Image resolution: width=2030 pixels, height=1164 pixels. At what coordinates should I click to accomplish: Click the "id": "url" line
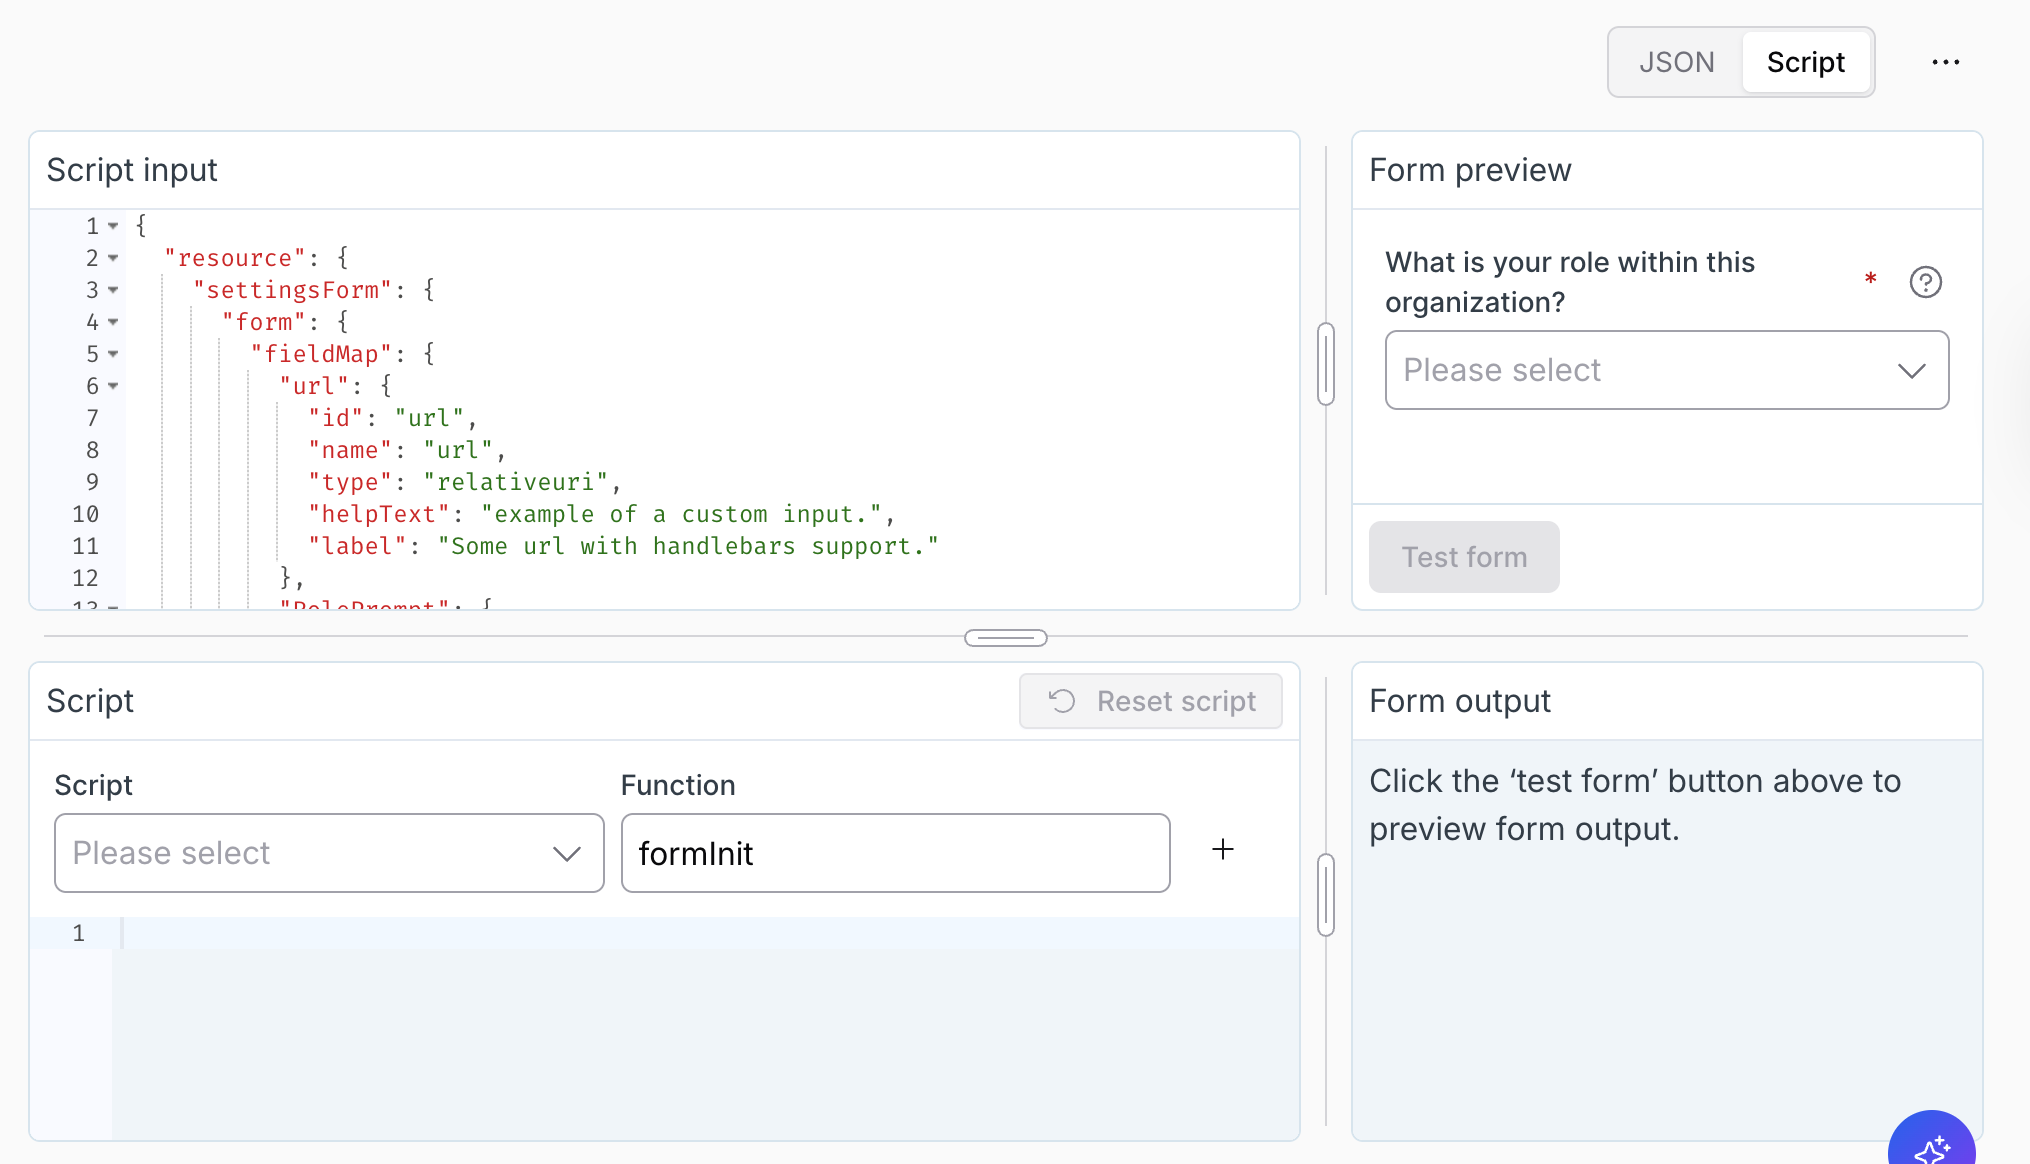[392, 418]
